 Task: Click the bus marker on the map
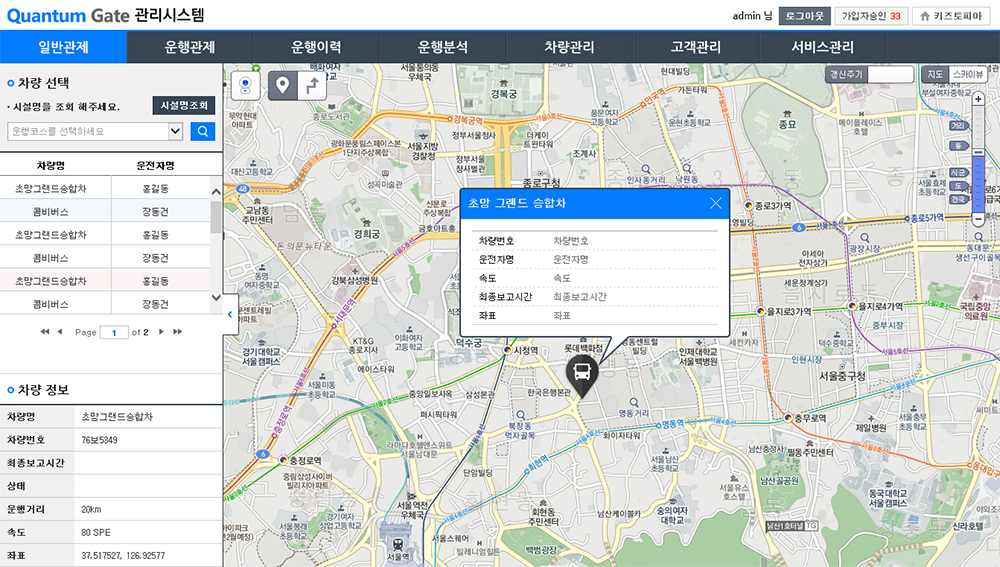[x=582, y=375]
